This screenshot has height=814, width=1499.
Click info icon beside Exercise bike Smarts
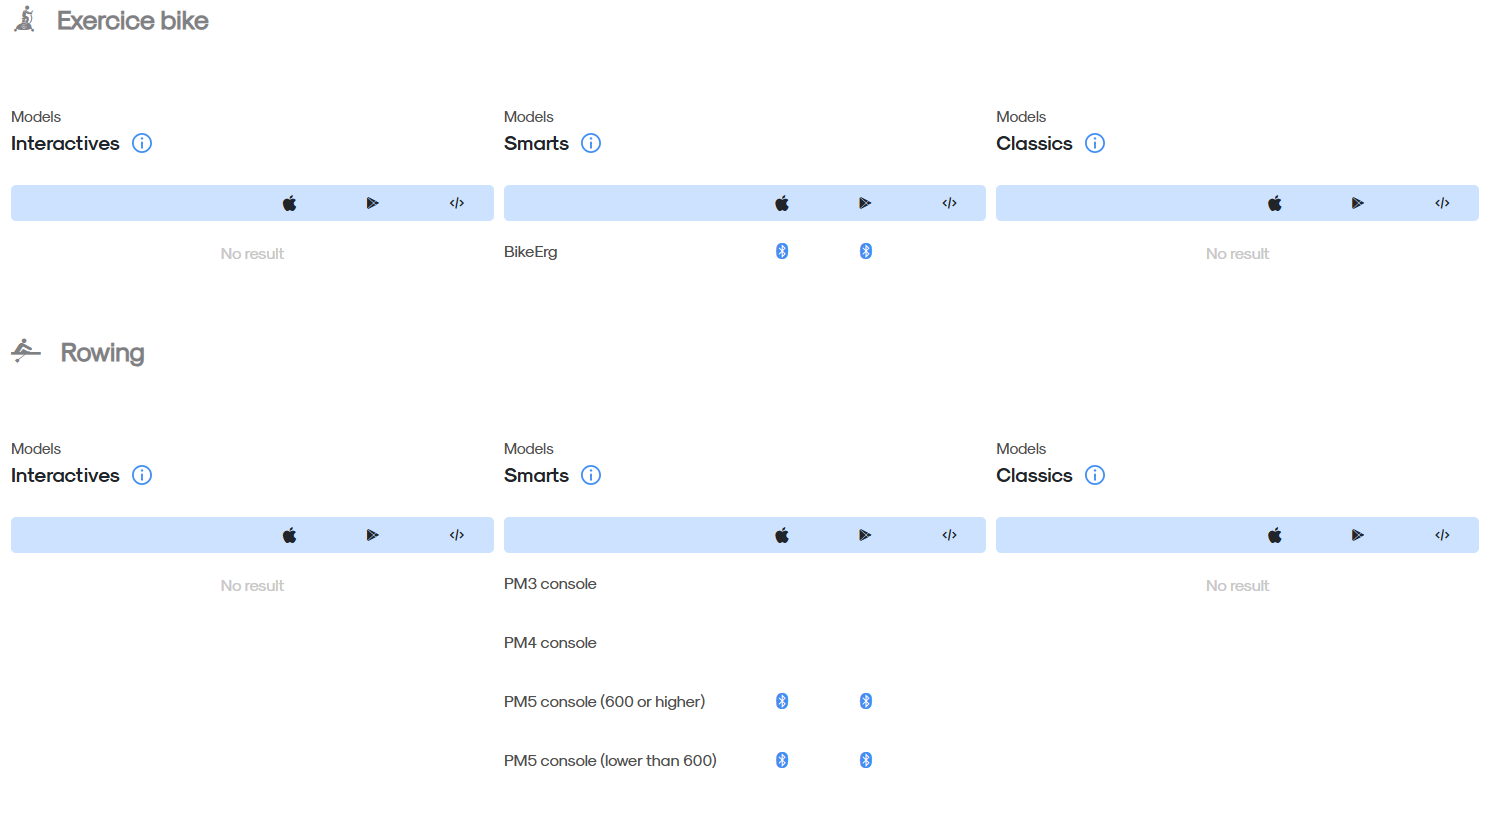point(591,143)
